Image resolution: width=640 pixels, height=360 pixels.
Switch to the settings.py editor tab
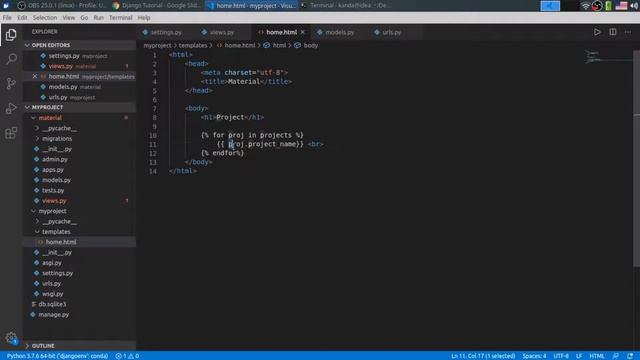(166, 32)
